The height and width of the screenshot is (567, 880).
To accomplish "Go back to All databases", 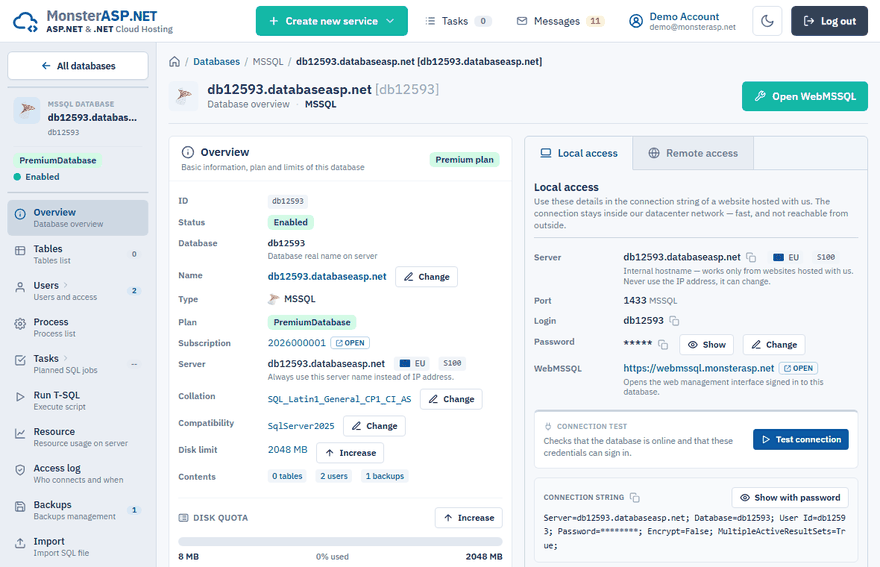I will pyautogui.click(x=78, y=66).
